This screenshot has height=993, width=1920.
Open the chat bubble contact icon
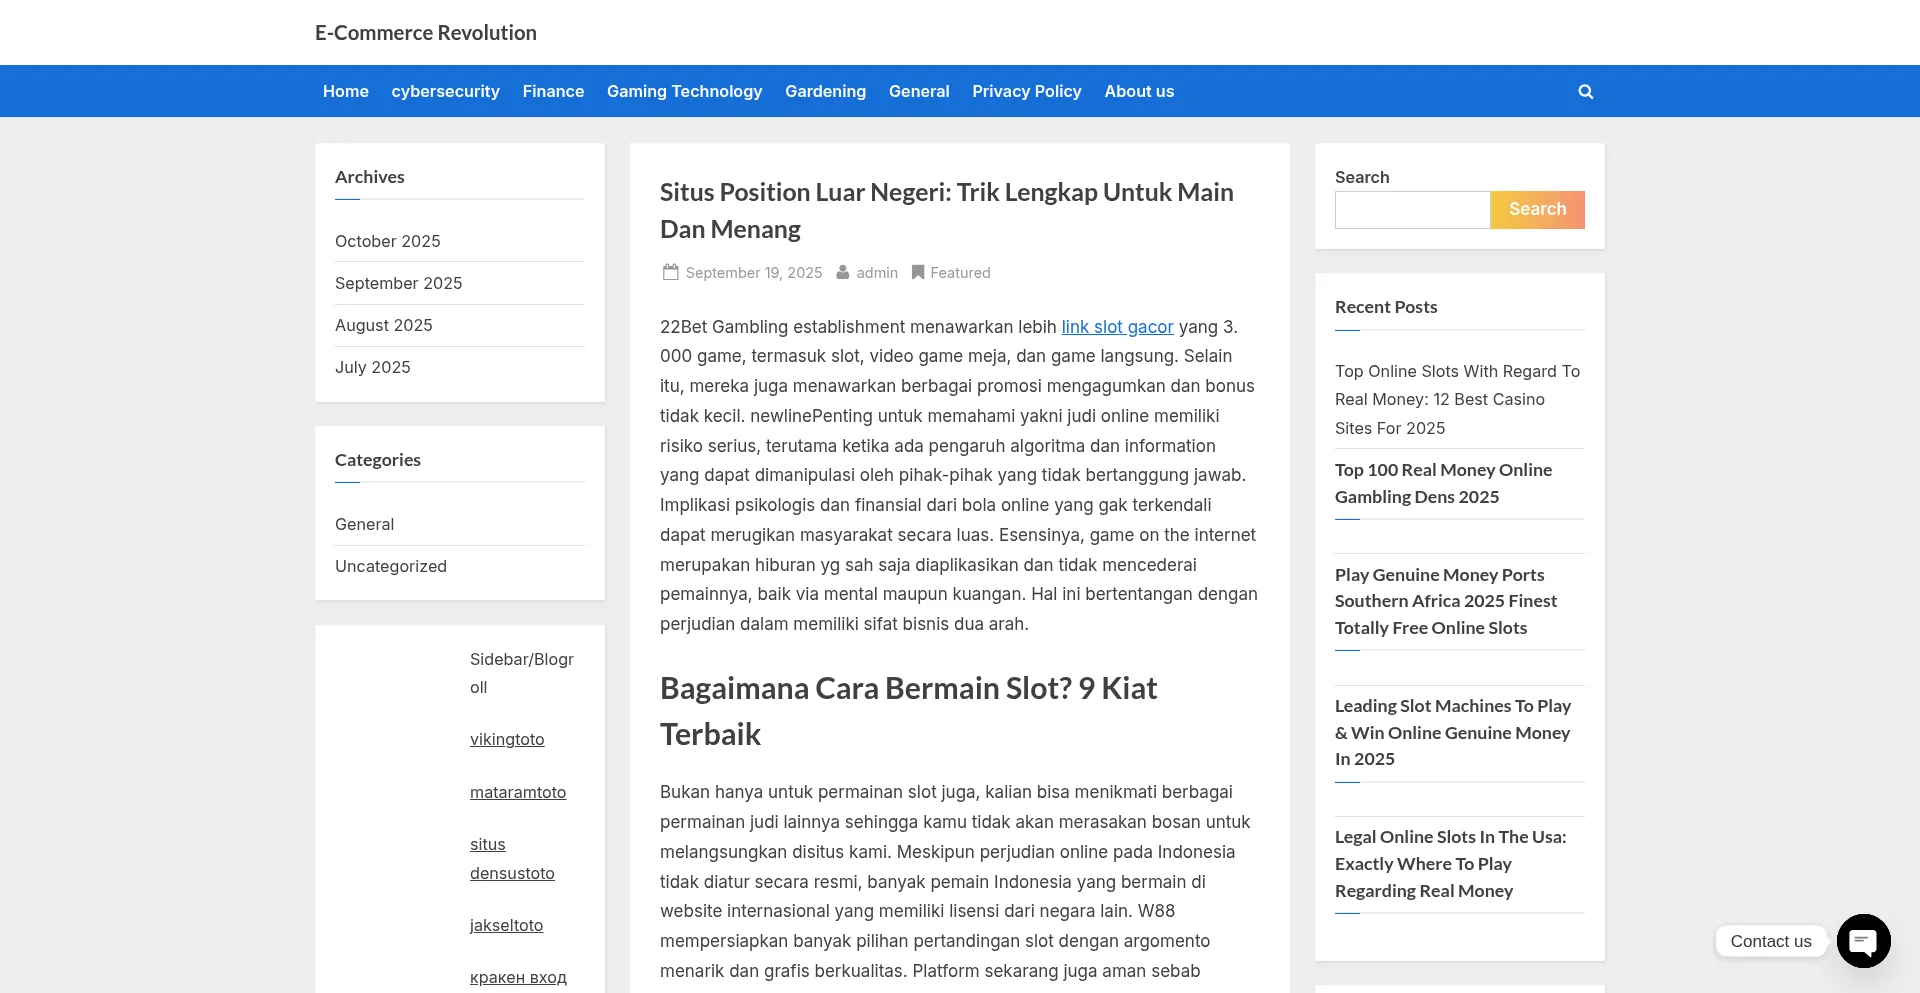coord(1863,941)
